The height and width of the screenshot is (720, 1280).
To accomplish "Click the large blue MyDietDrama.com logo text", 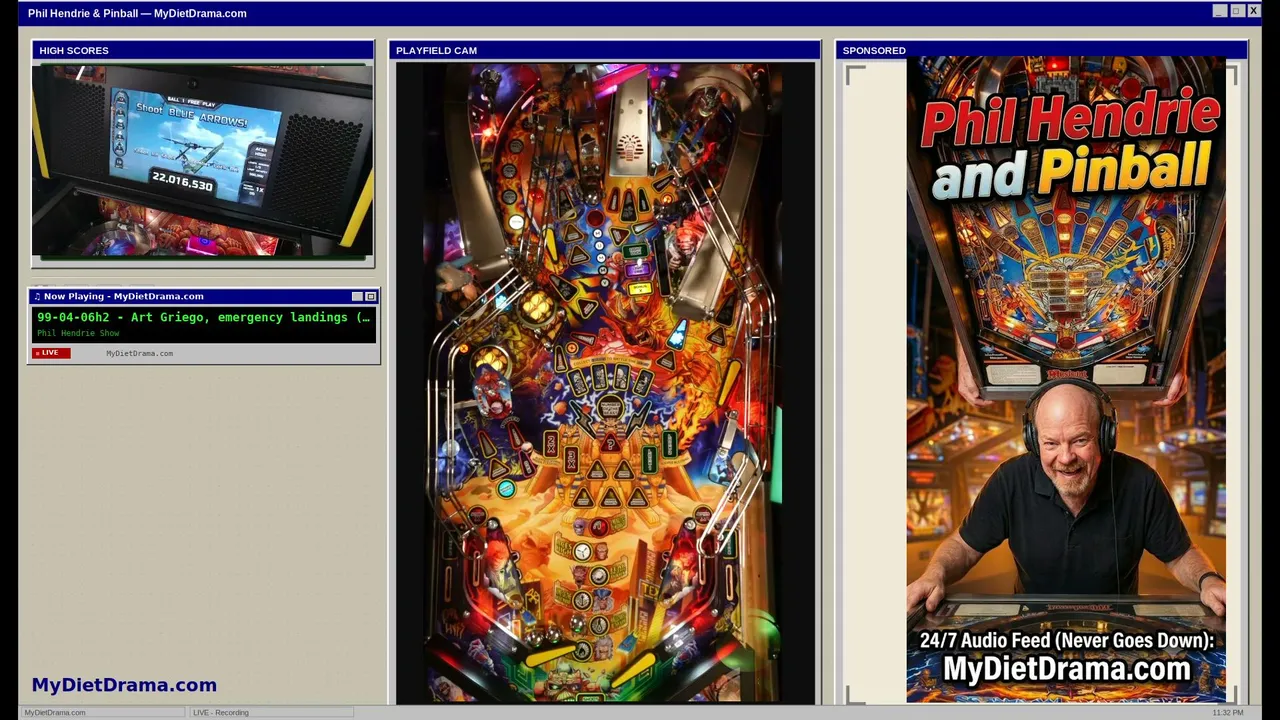I will 124,685.
